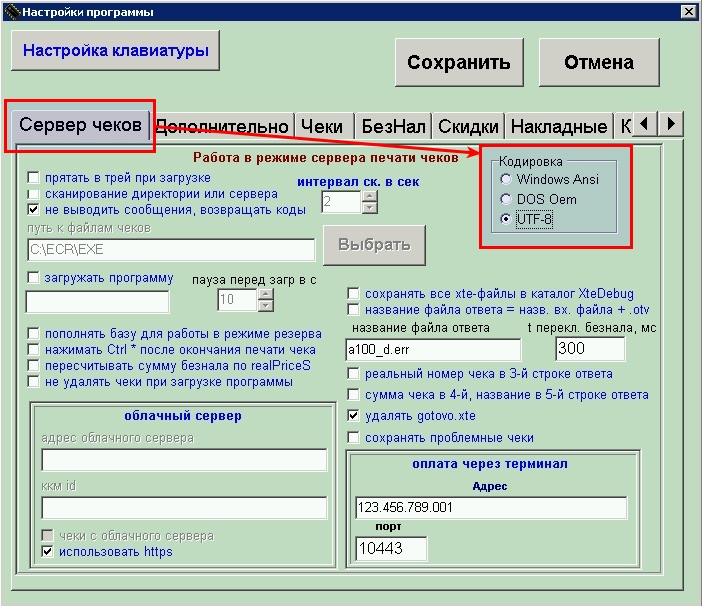The height and width of the screenshot is (606, 702).
Task: Switch to the 'Дополнительно' tab
Action: point(223,127)
